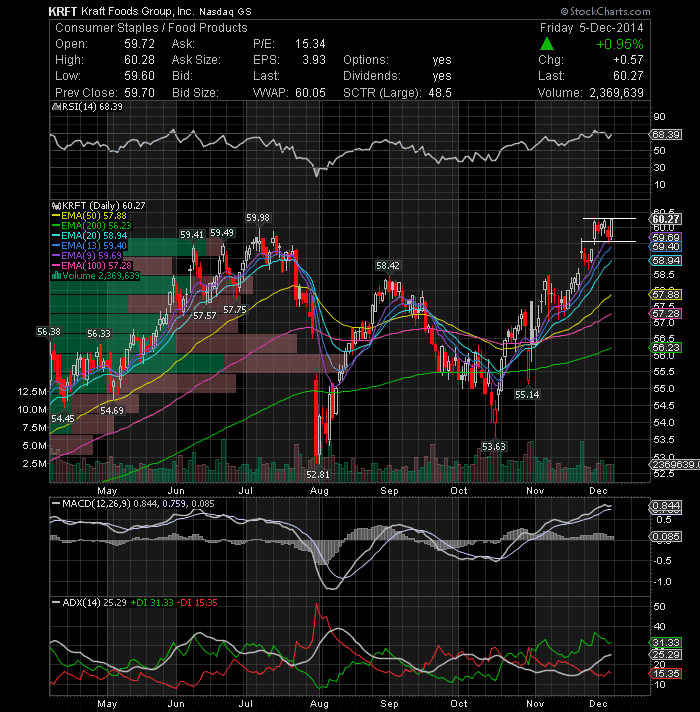Click the 2369639 volume tag on right axis
The image size is (700, 712).
(x=675, y=465)
